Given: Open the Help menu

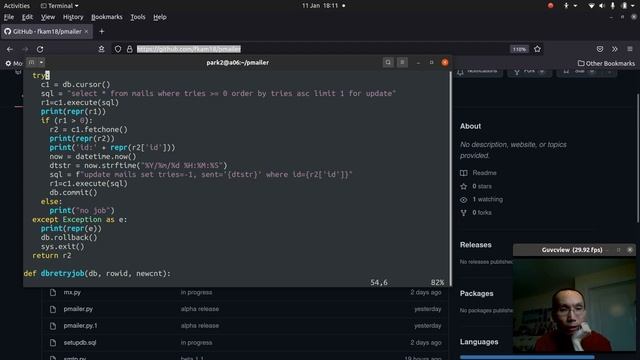Looking at the screenshot, I should point(160,17).
